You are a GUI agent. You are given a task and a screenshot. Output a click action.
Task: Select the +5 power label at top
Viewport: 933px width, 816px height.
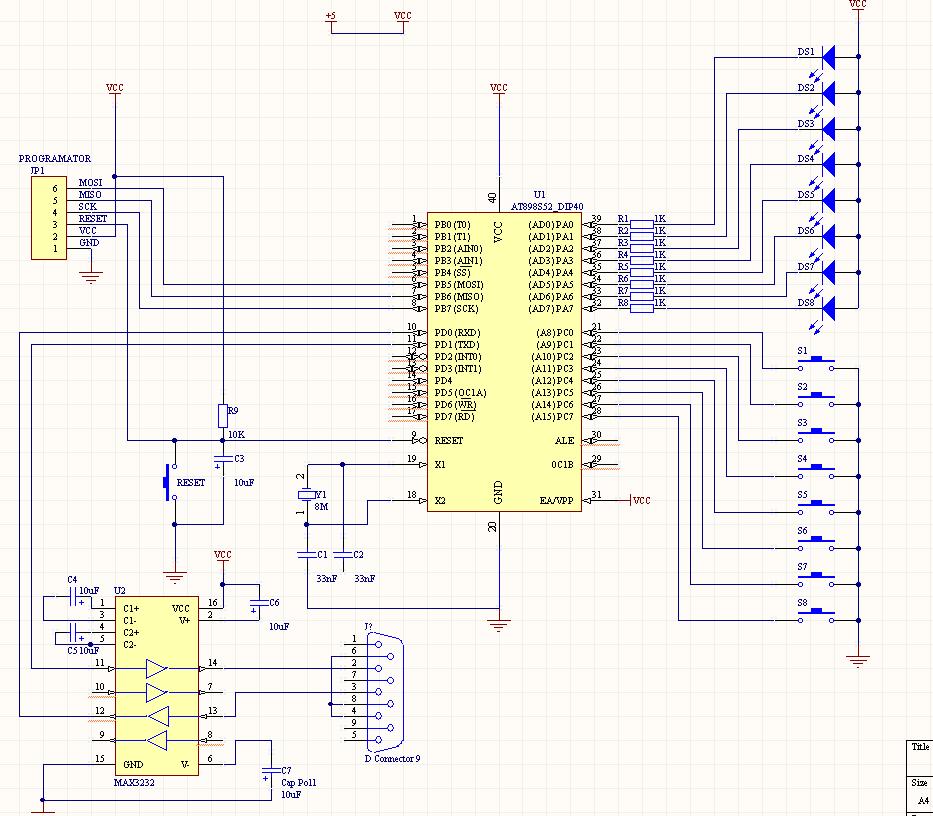pos(331,16)
